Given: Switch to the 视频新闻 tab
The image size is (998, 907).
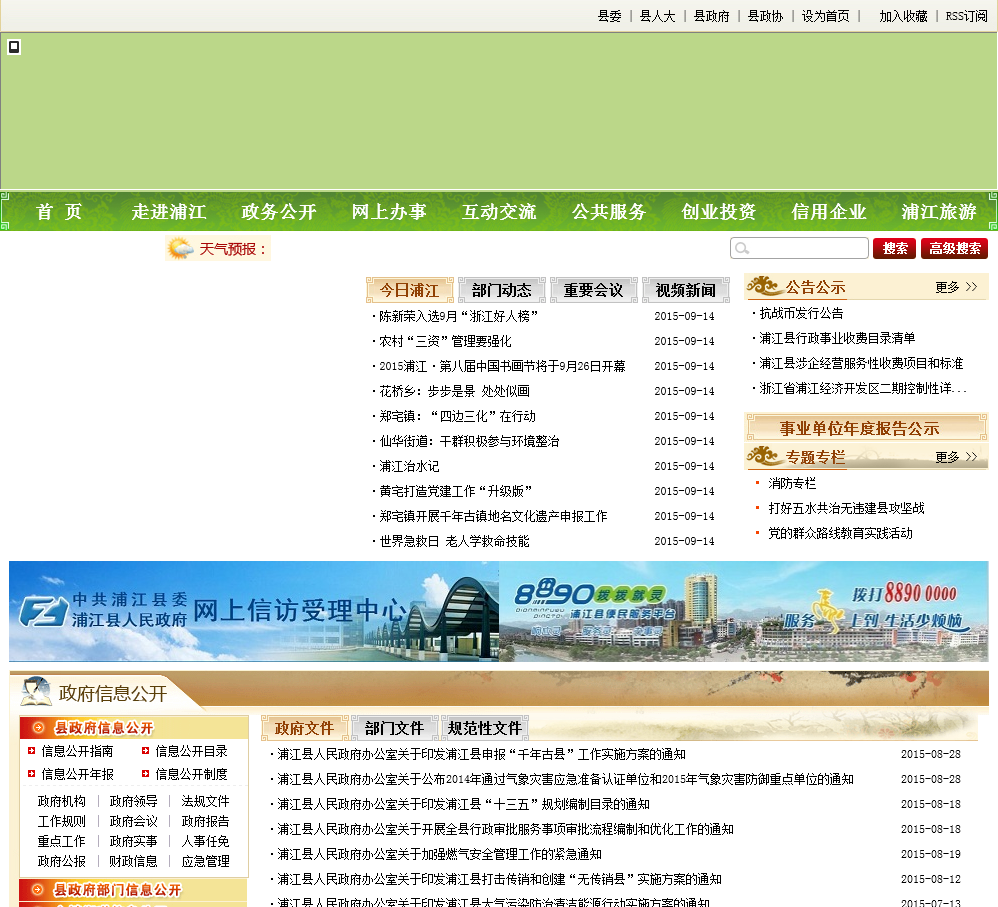Looking at the screenshot, I should click(x=685, y=290).
